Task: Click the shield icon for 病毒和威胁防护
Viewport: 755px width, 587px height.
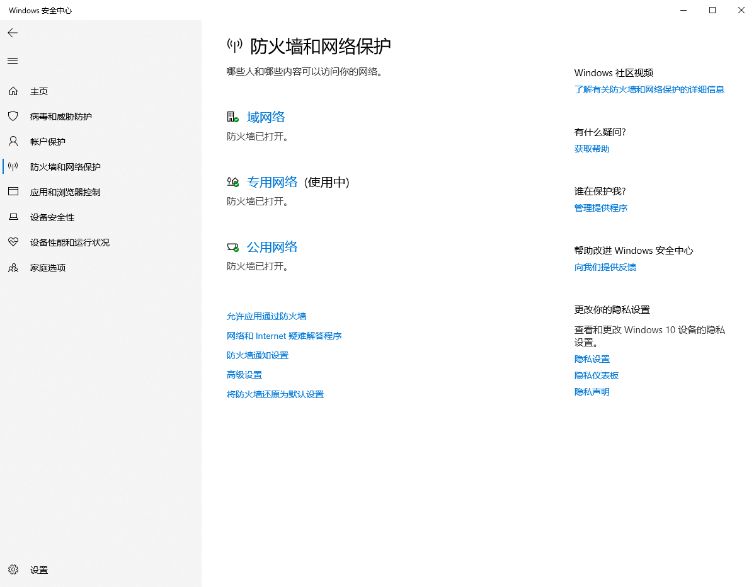Action: tap(13, 116)
